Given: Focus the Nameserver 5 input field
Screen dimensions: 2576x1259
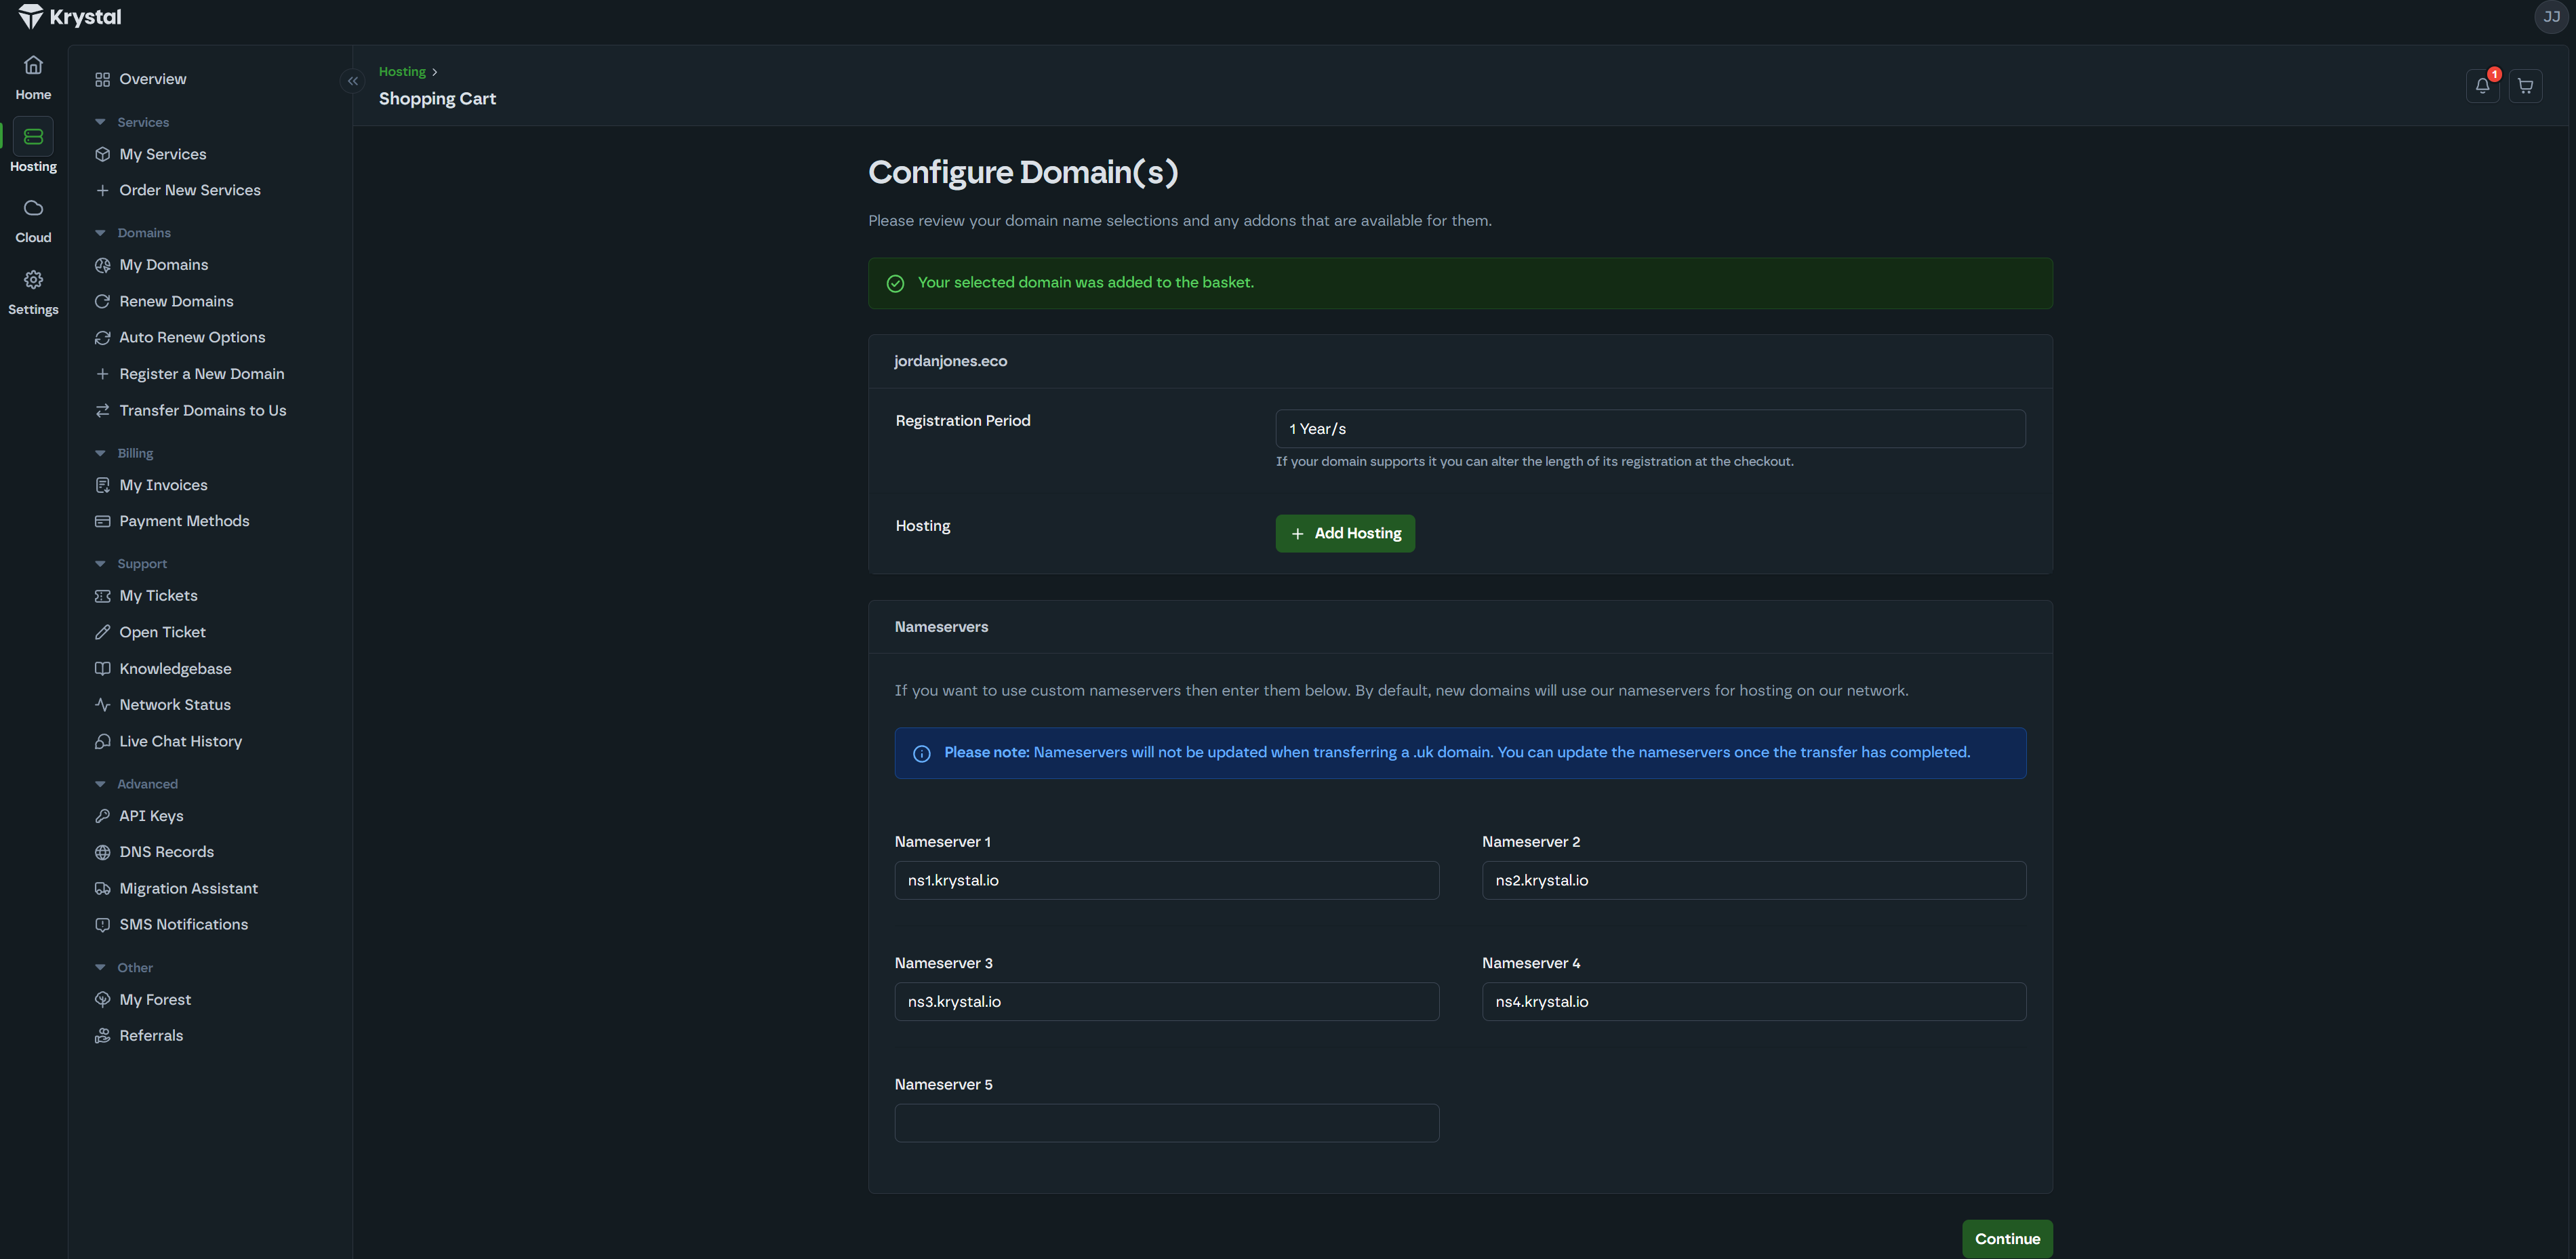Looking at the screenshot, I should coord(1166,1123).
